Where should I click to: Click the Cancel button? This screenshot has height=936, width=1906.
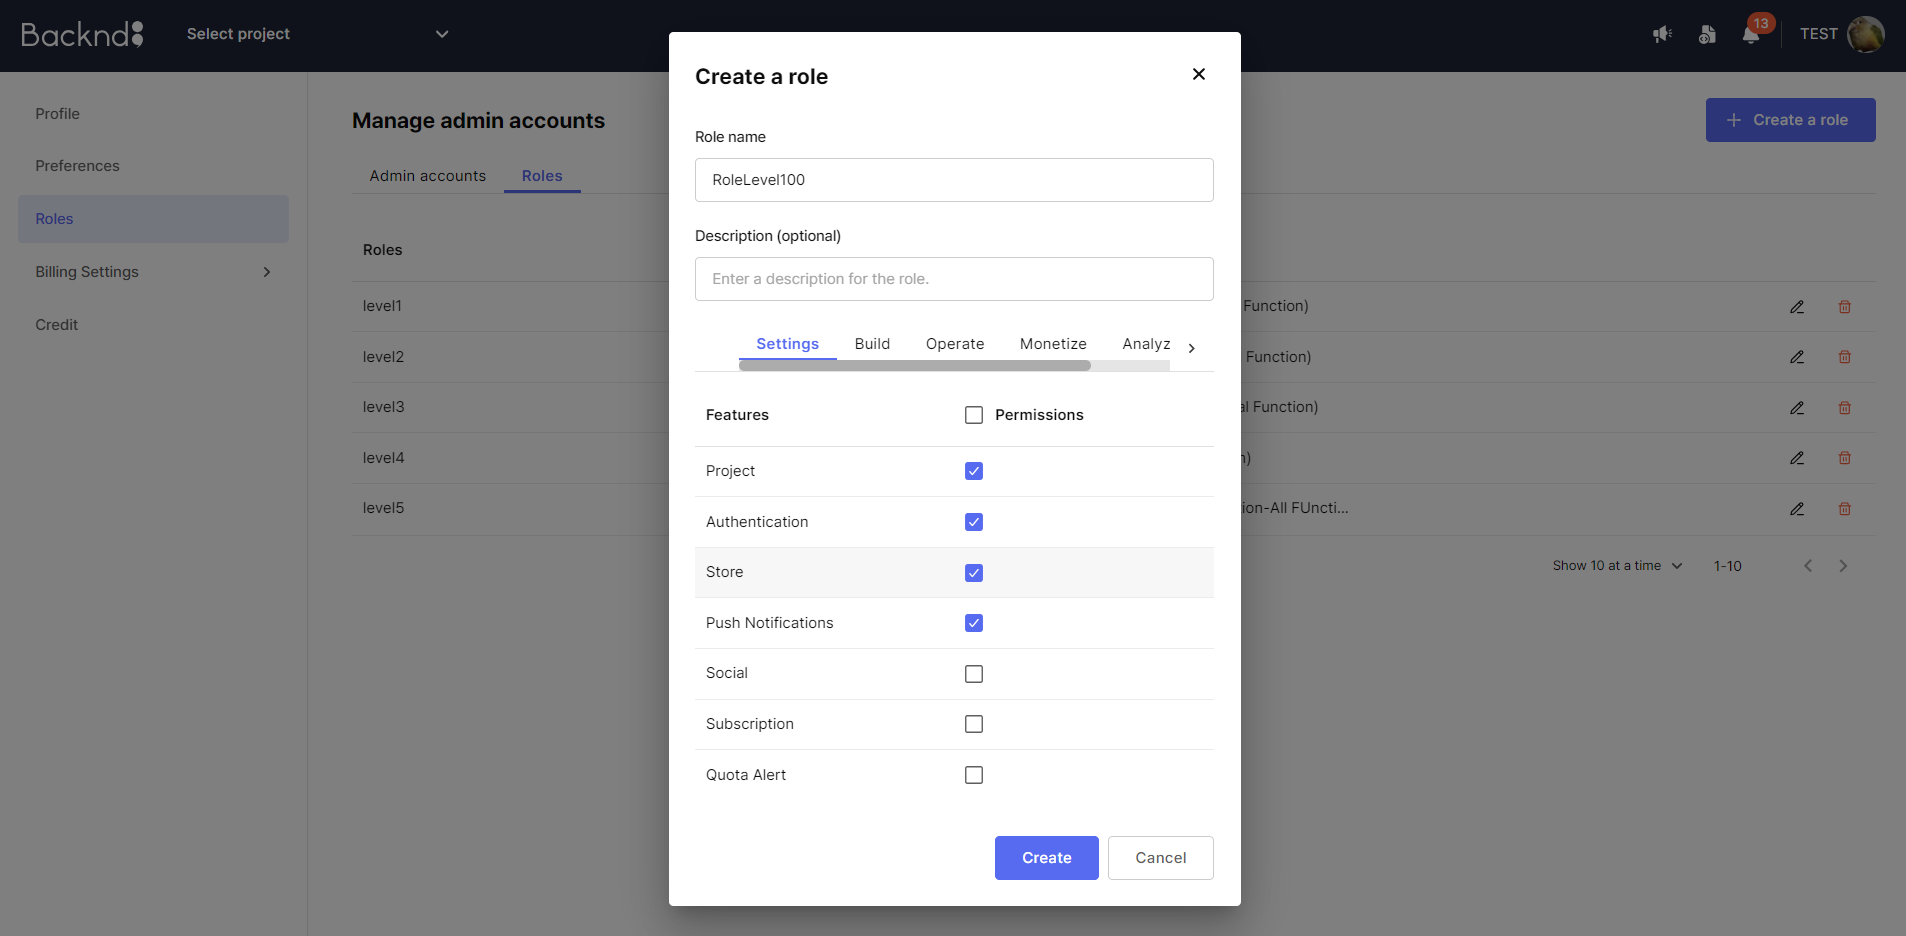1160,858
